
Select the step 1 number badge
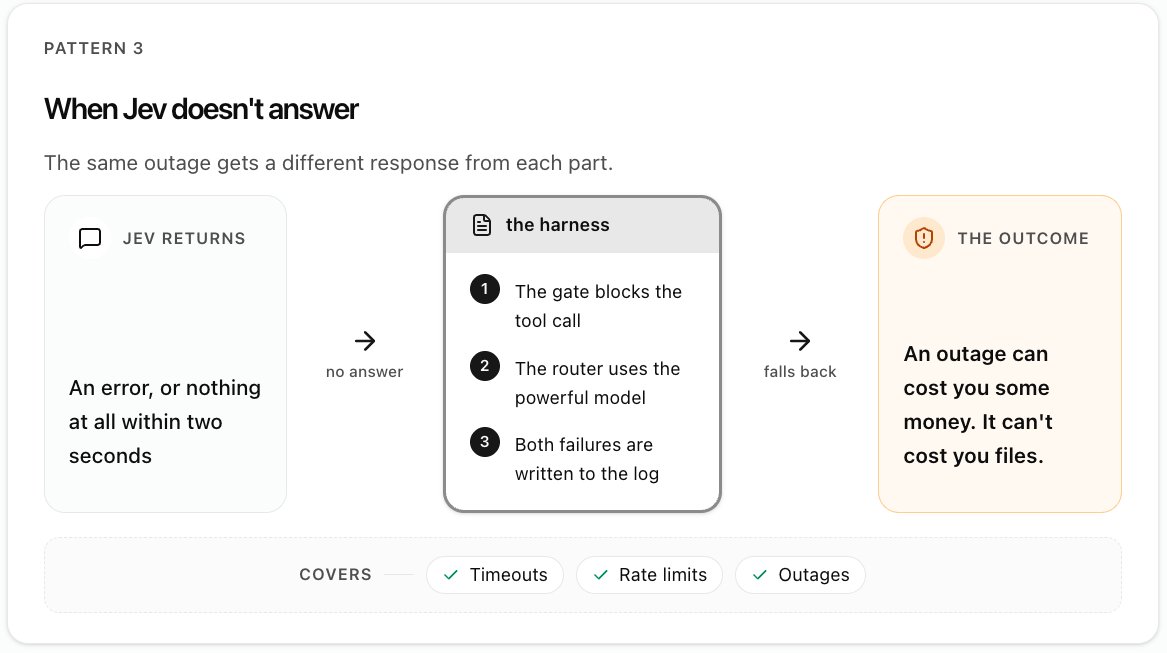[x=485, y=289]
